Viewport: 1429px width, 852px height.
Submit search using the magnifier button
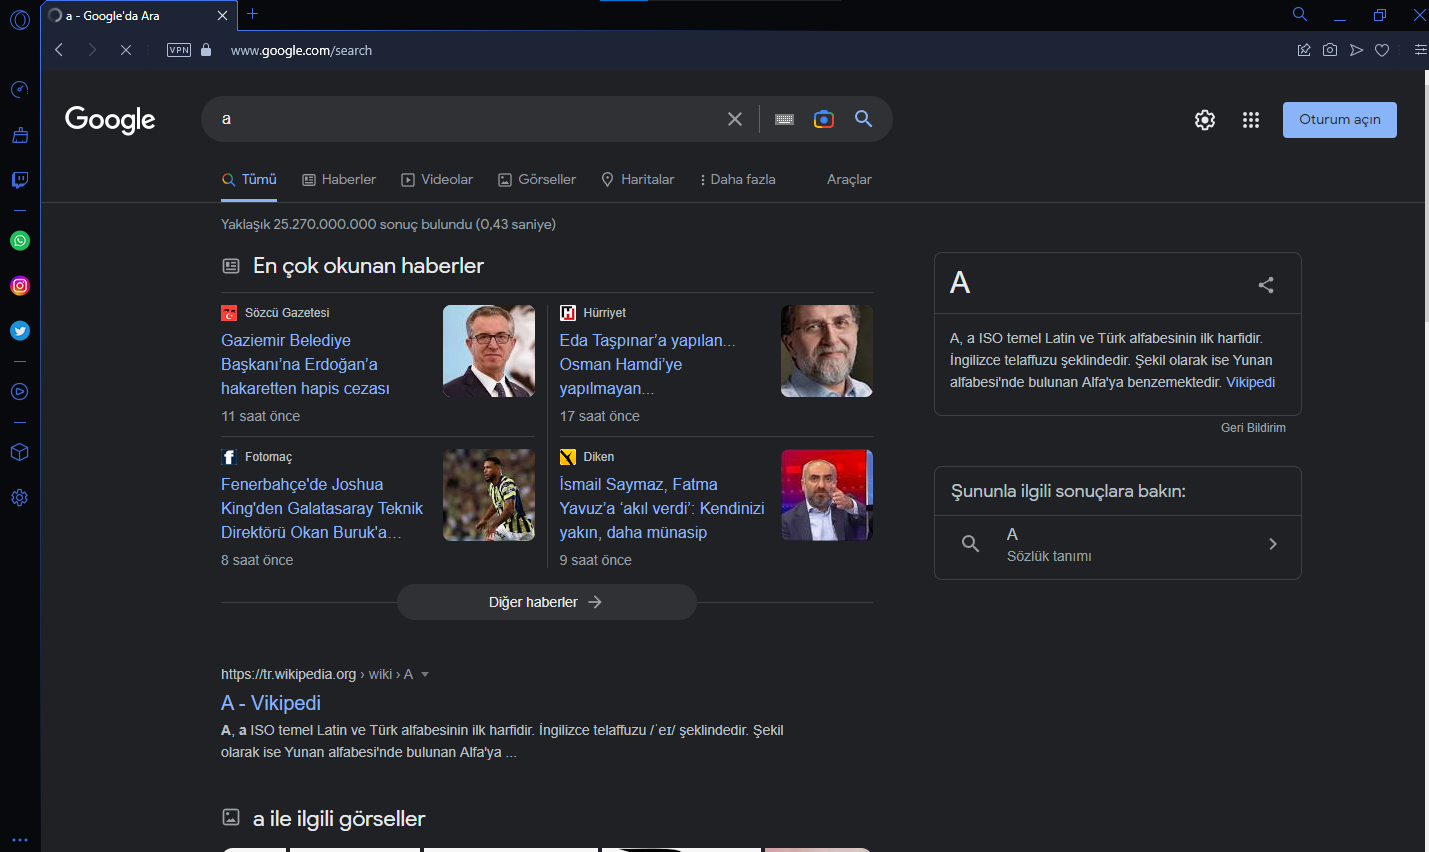coord(864,119)
